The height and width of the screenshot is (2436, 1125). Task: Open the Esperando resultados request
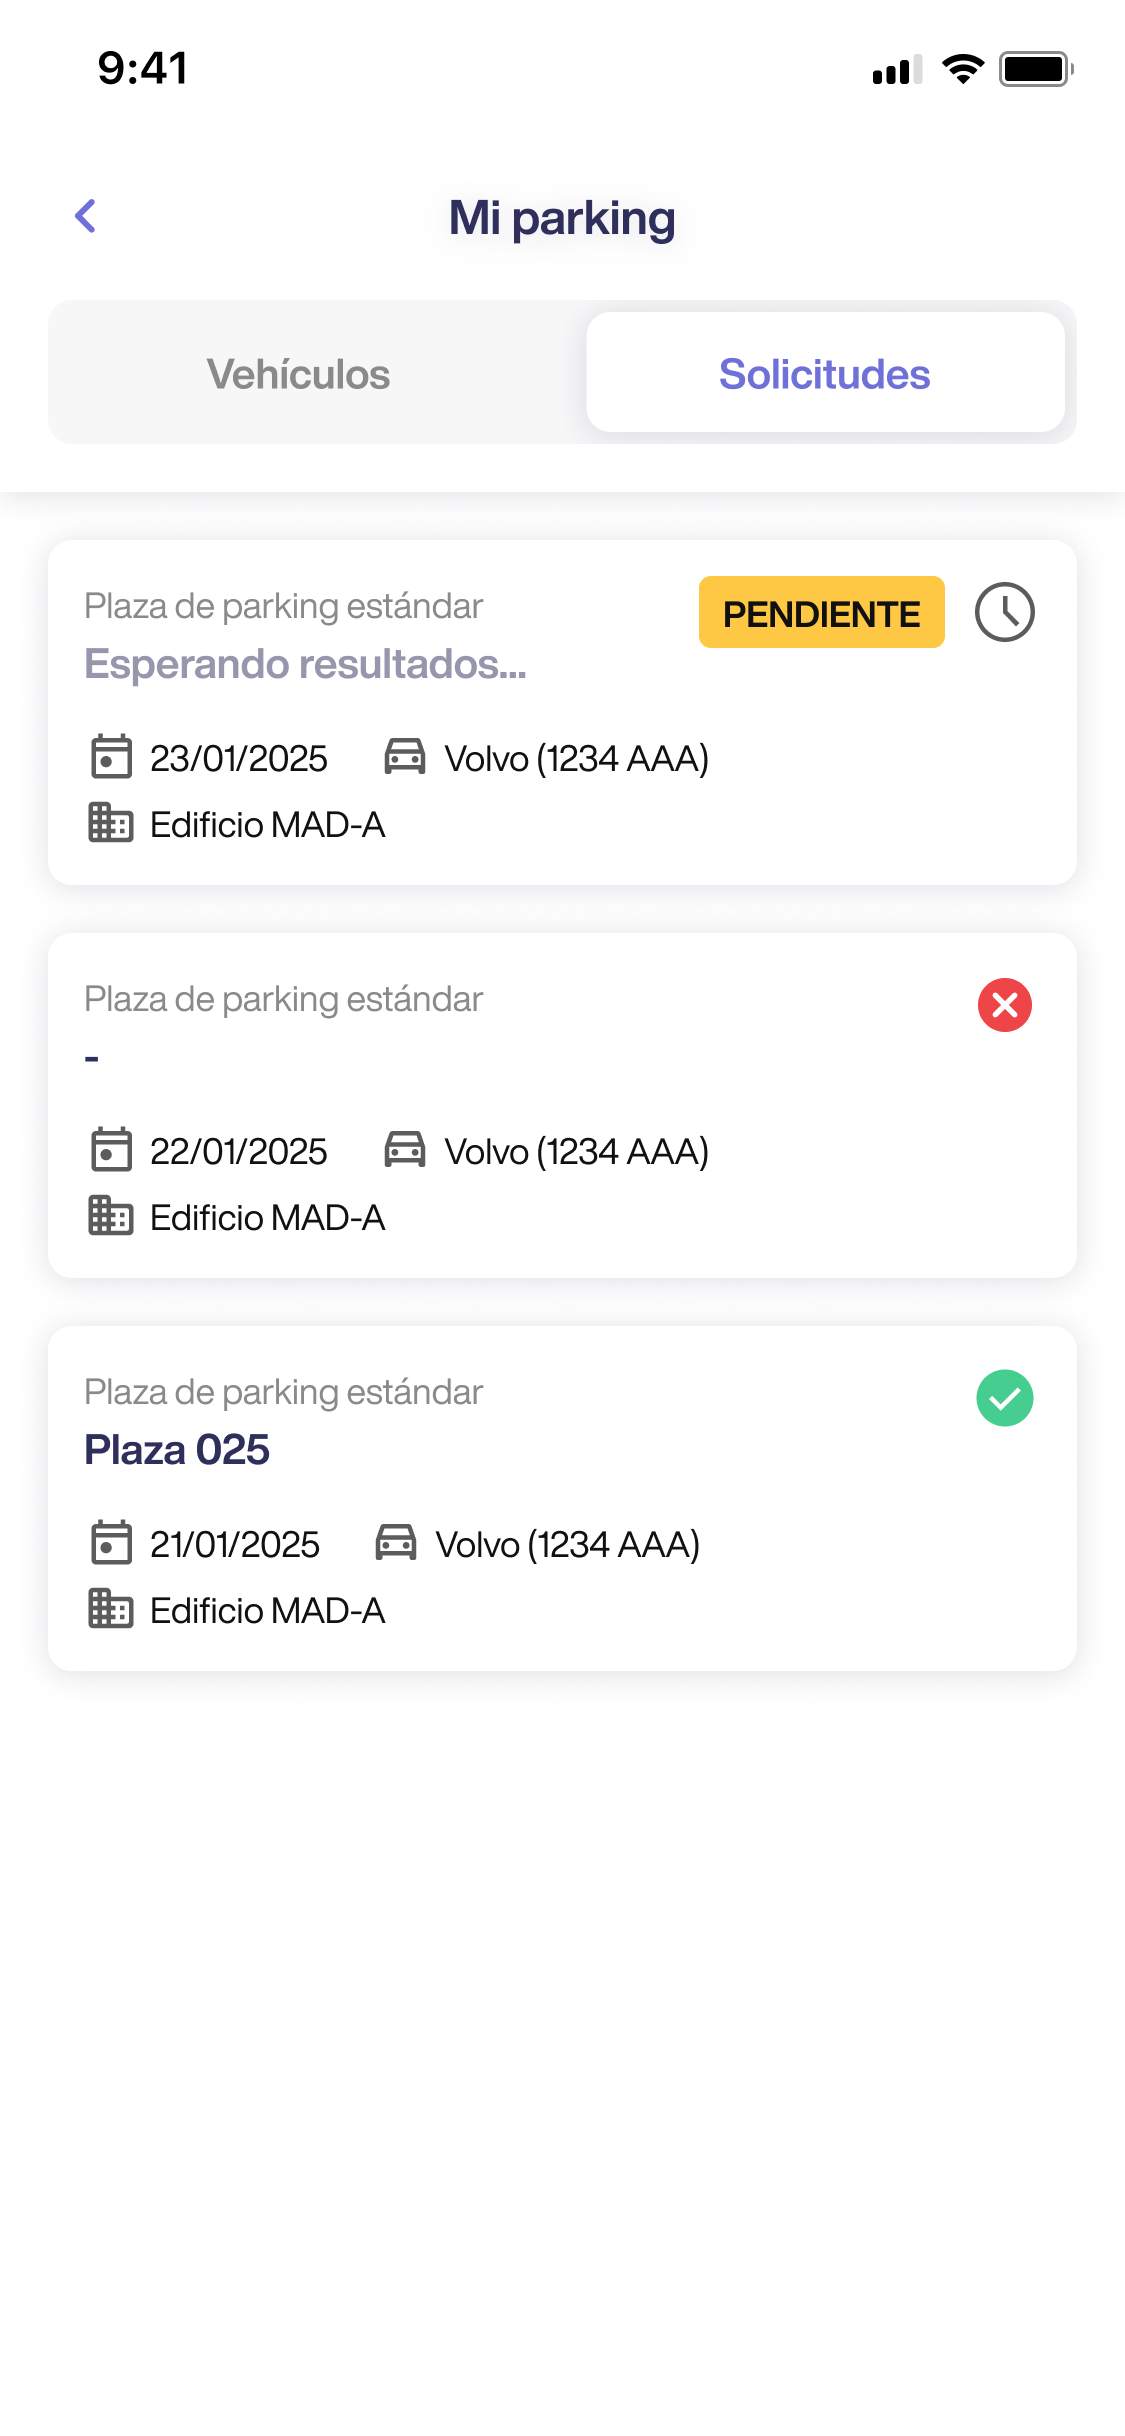coord(305,664)
